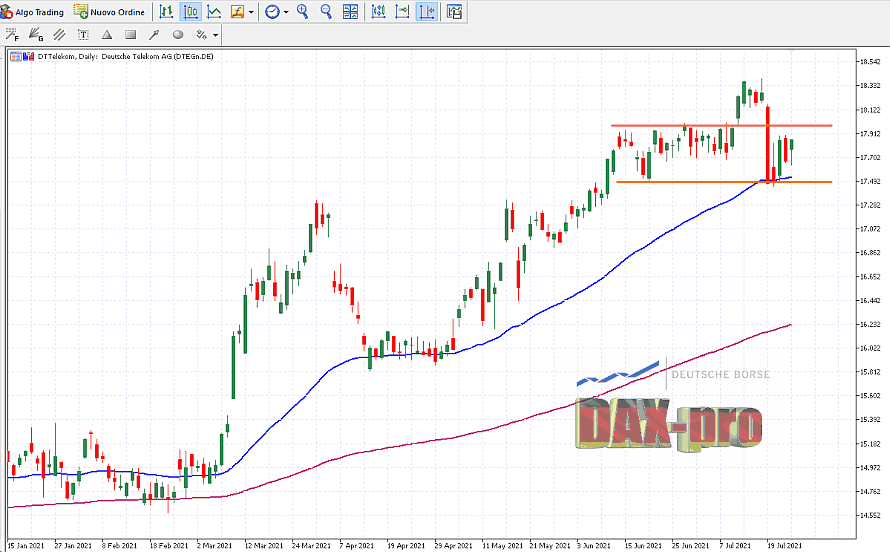Click the scroll chart to end icon
890x552 pixels.
pos(402,11)
